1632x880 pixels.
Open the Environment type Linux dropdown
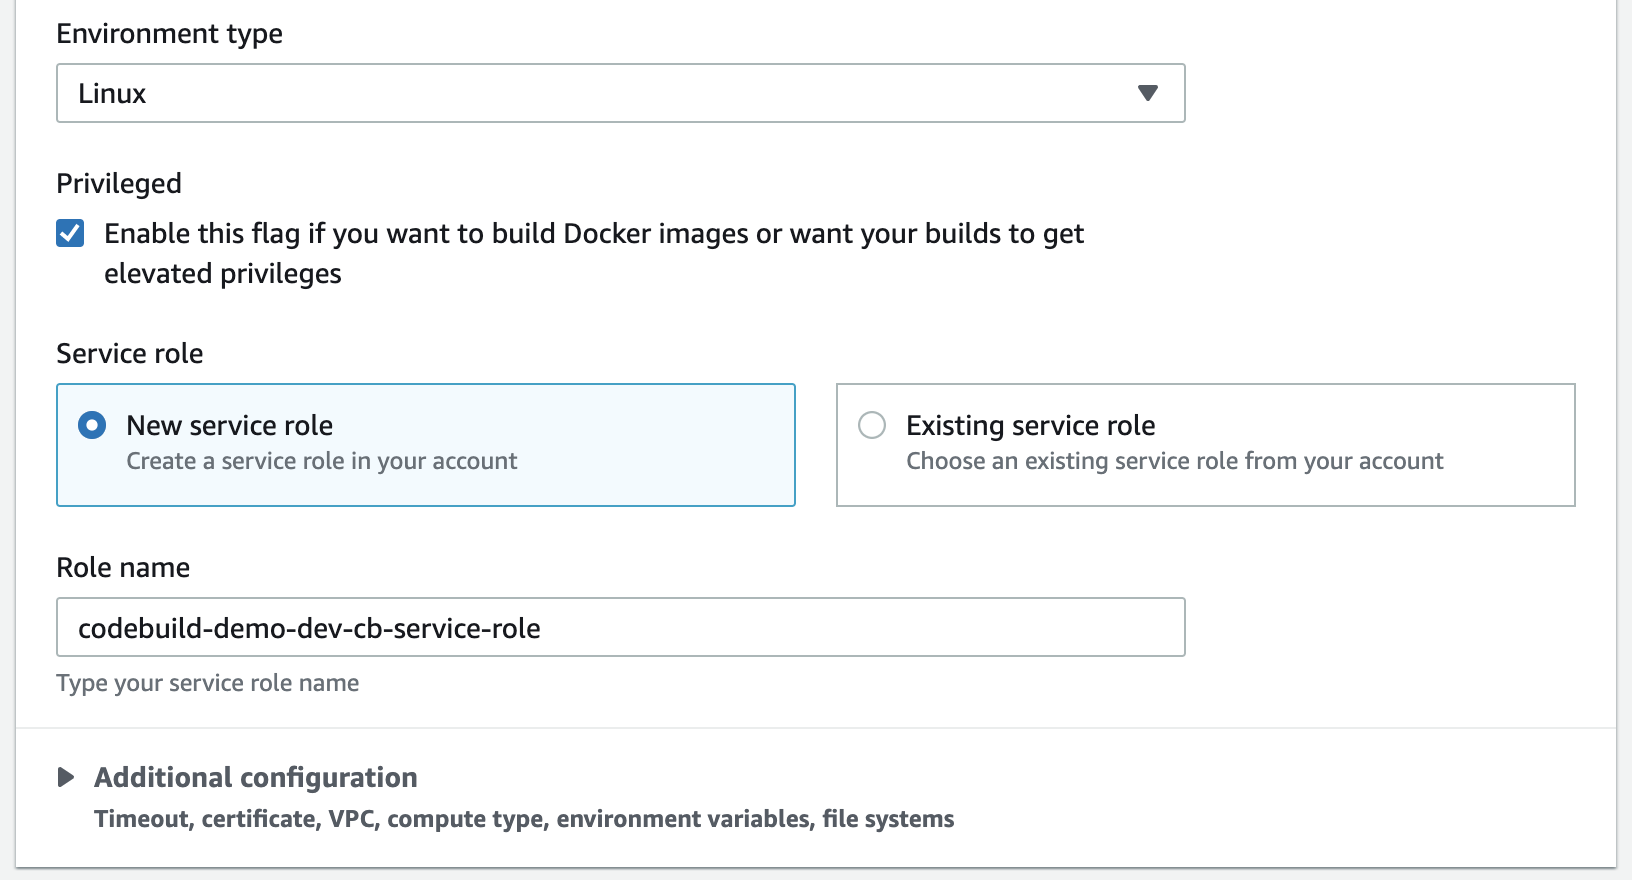(620, 93)
